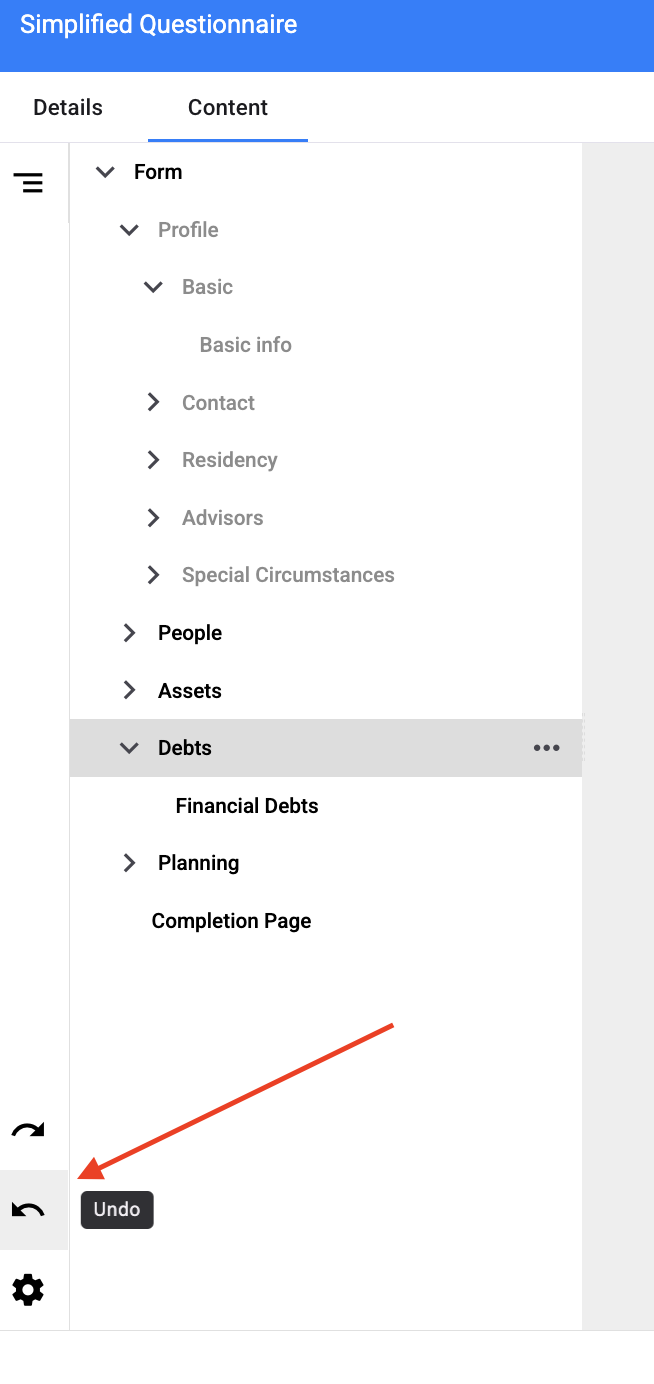Open the Completion Page item
Viewport: 654px width, 1384px height.
coord(231,921)
